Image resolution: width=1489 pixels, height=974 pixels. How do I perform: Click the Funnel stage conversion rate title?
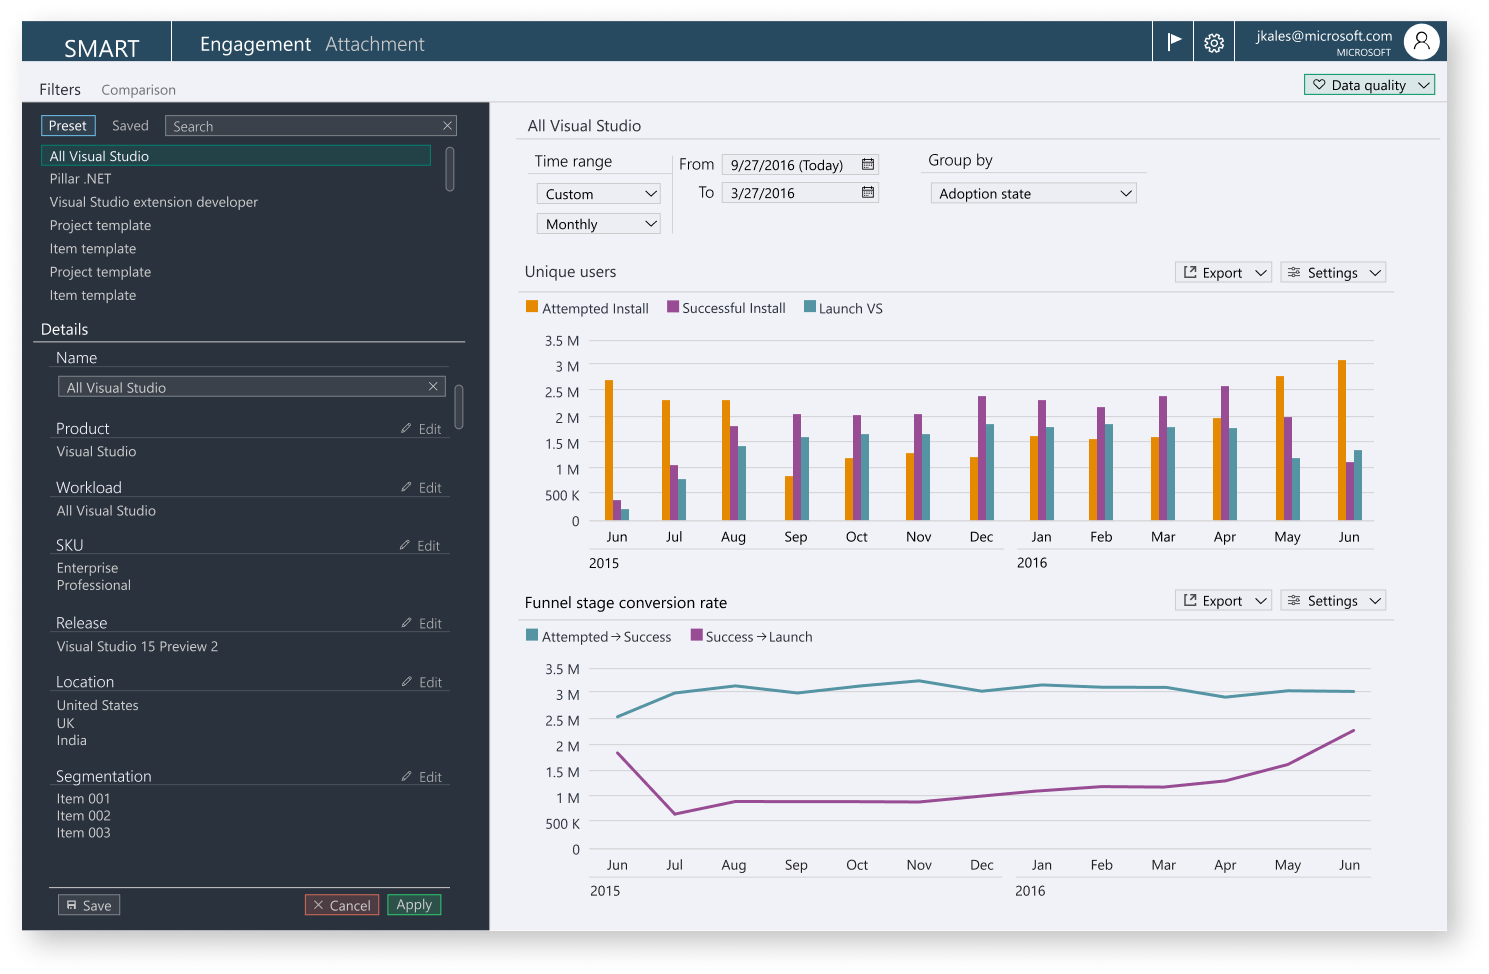626,603
